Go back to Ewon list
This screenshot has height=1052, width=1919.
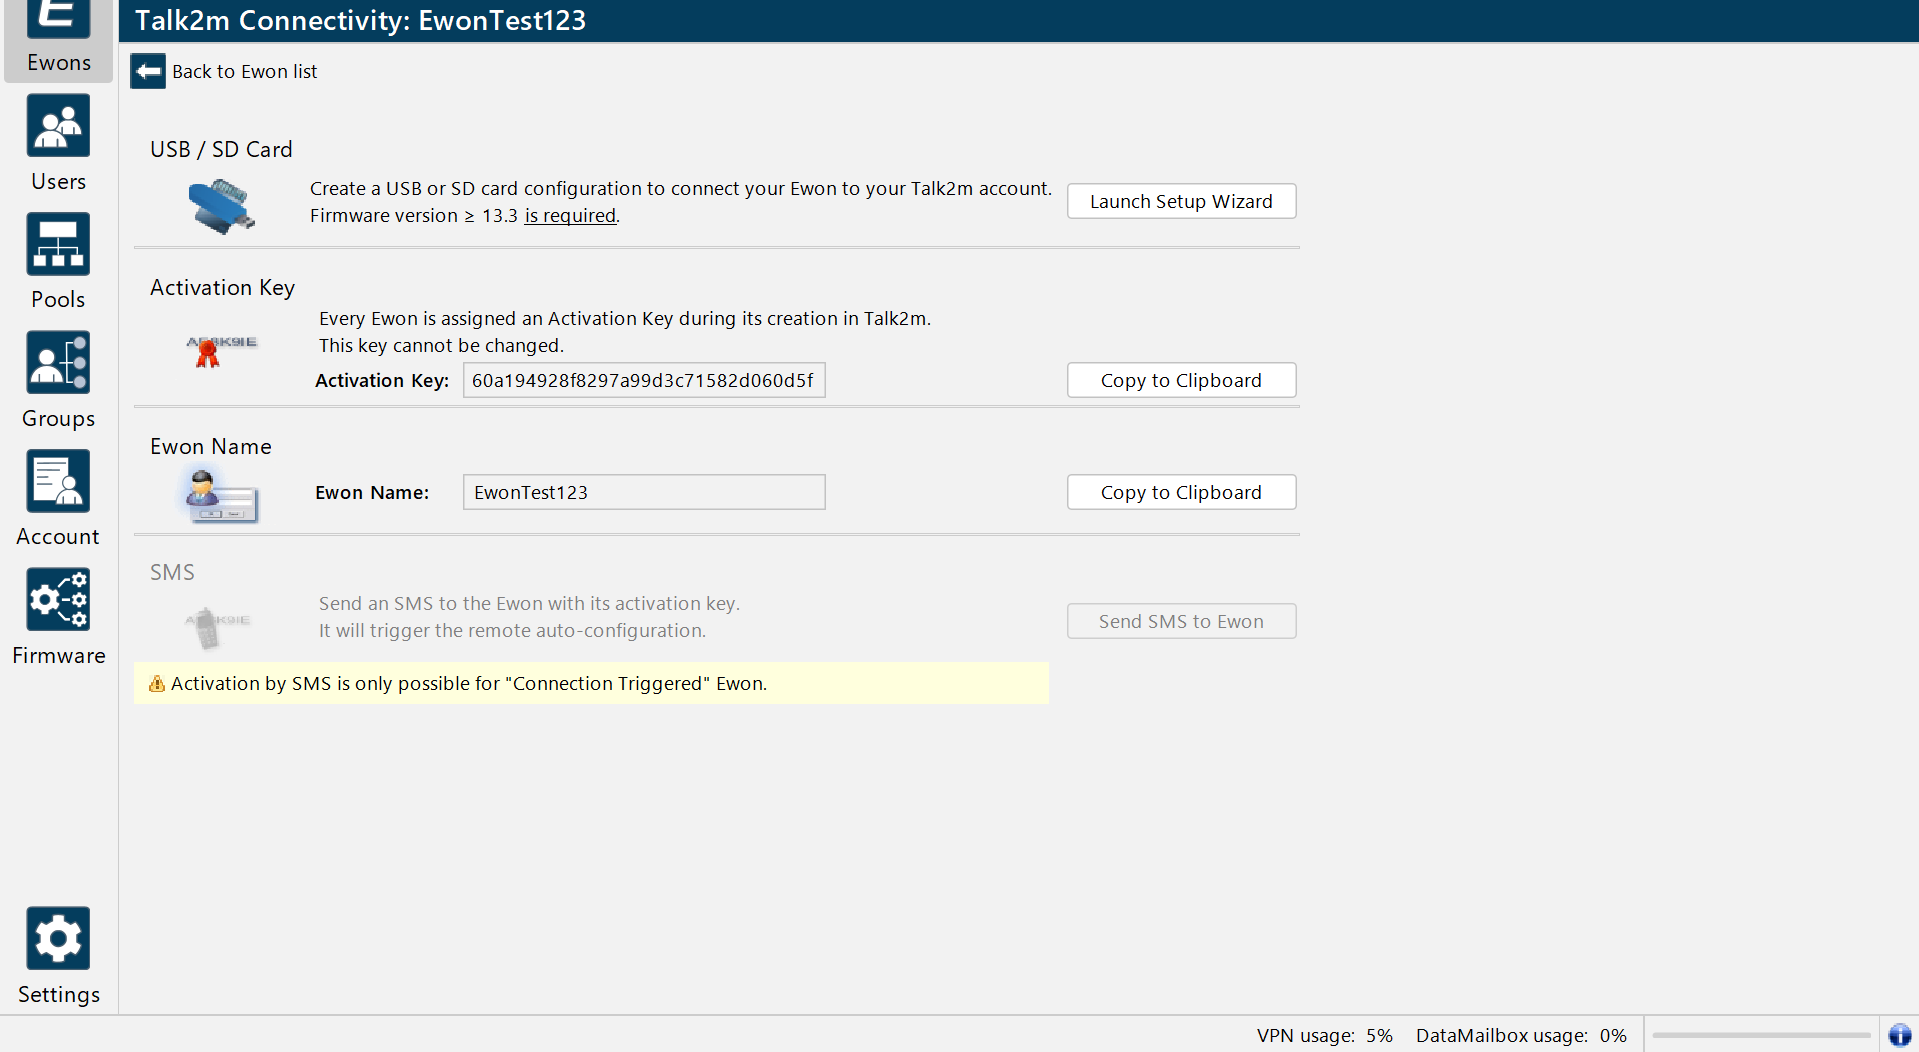click(244, 71)
